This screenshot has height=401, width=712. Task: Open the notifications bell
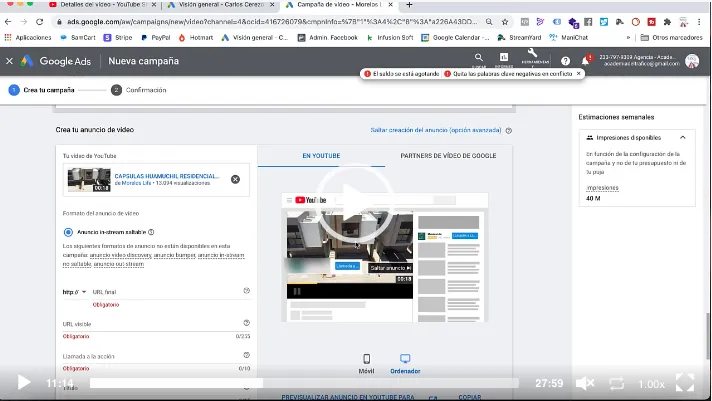coord(586,61)
